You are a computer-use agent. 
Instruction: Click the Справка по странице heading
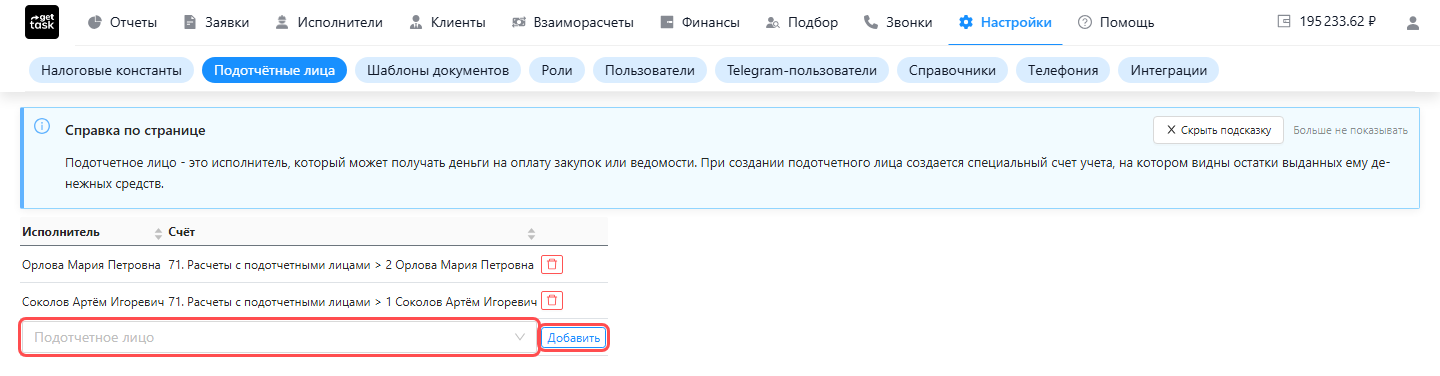135,131
